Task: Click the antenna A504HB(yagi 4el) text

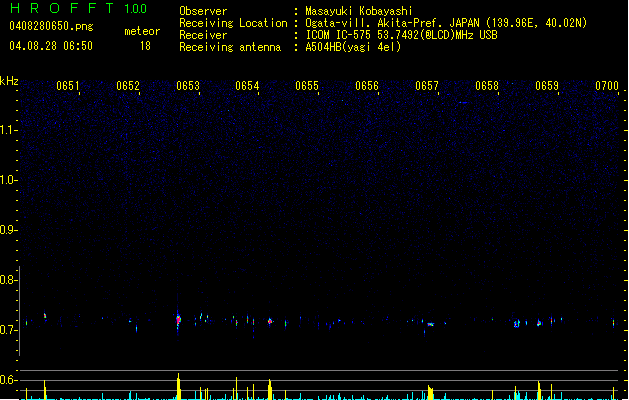Action: coord(353,47)
